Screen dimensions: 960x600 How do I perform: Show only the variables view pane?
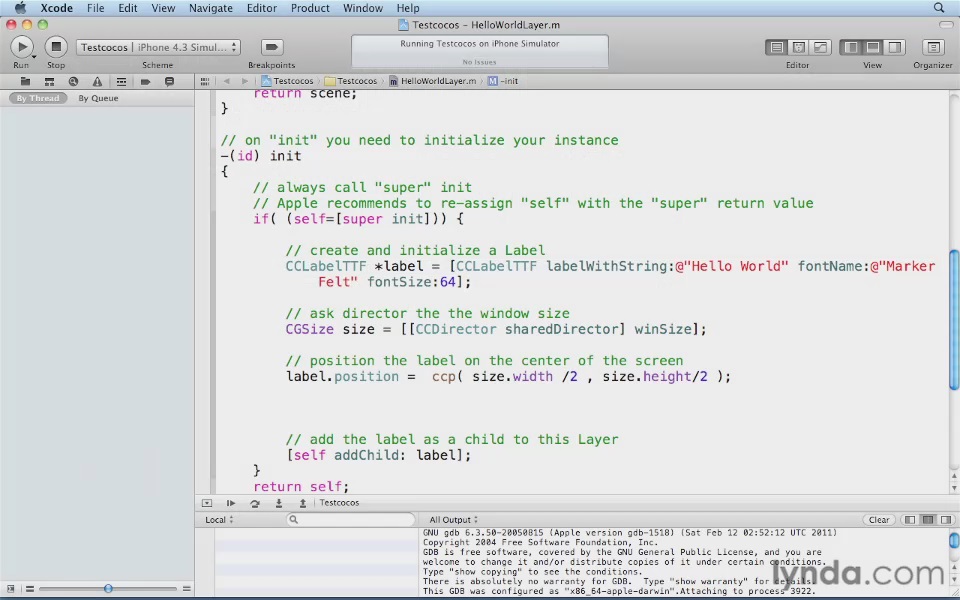click(910, 520)
